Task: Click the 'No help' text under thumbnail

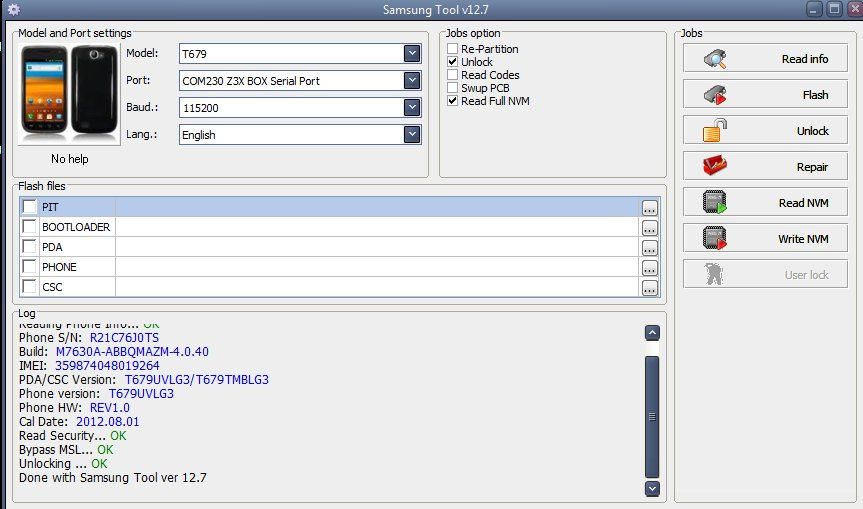Action: (x=69, y=159)
